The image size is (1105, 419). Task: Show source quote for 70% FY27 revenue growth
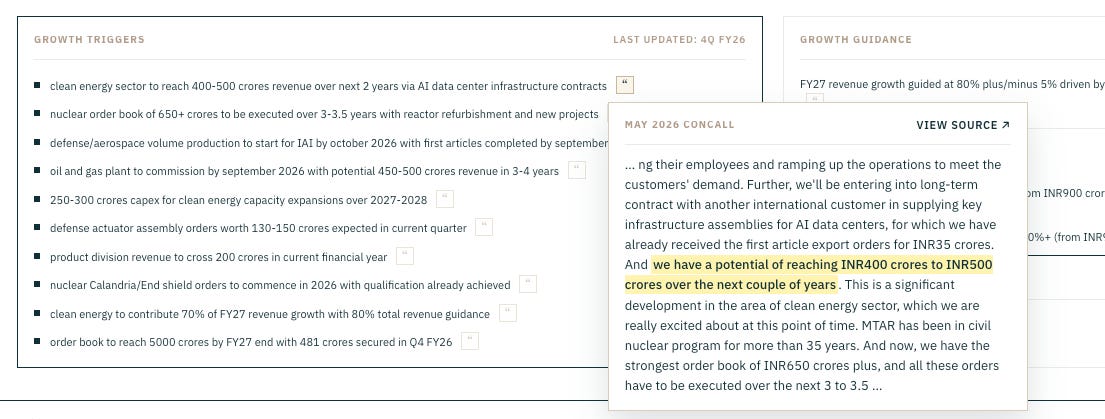pyautogui.click(x=507, y=313)
